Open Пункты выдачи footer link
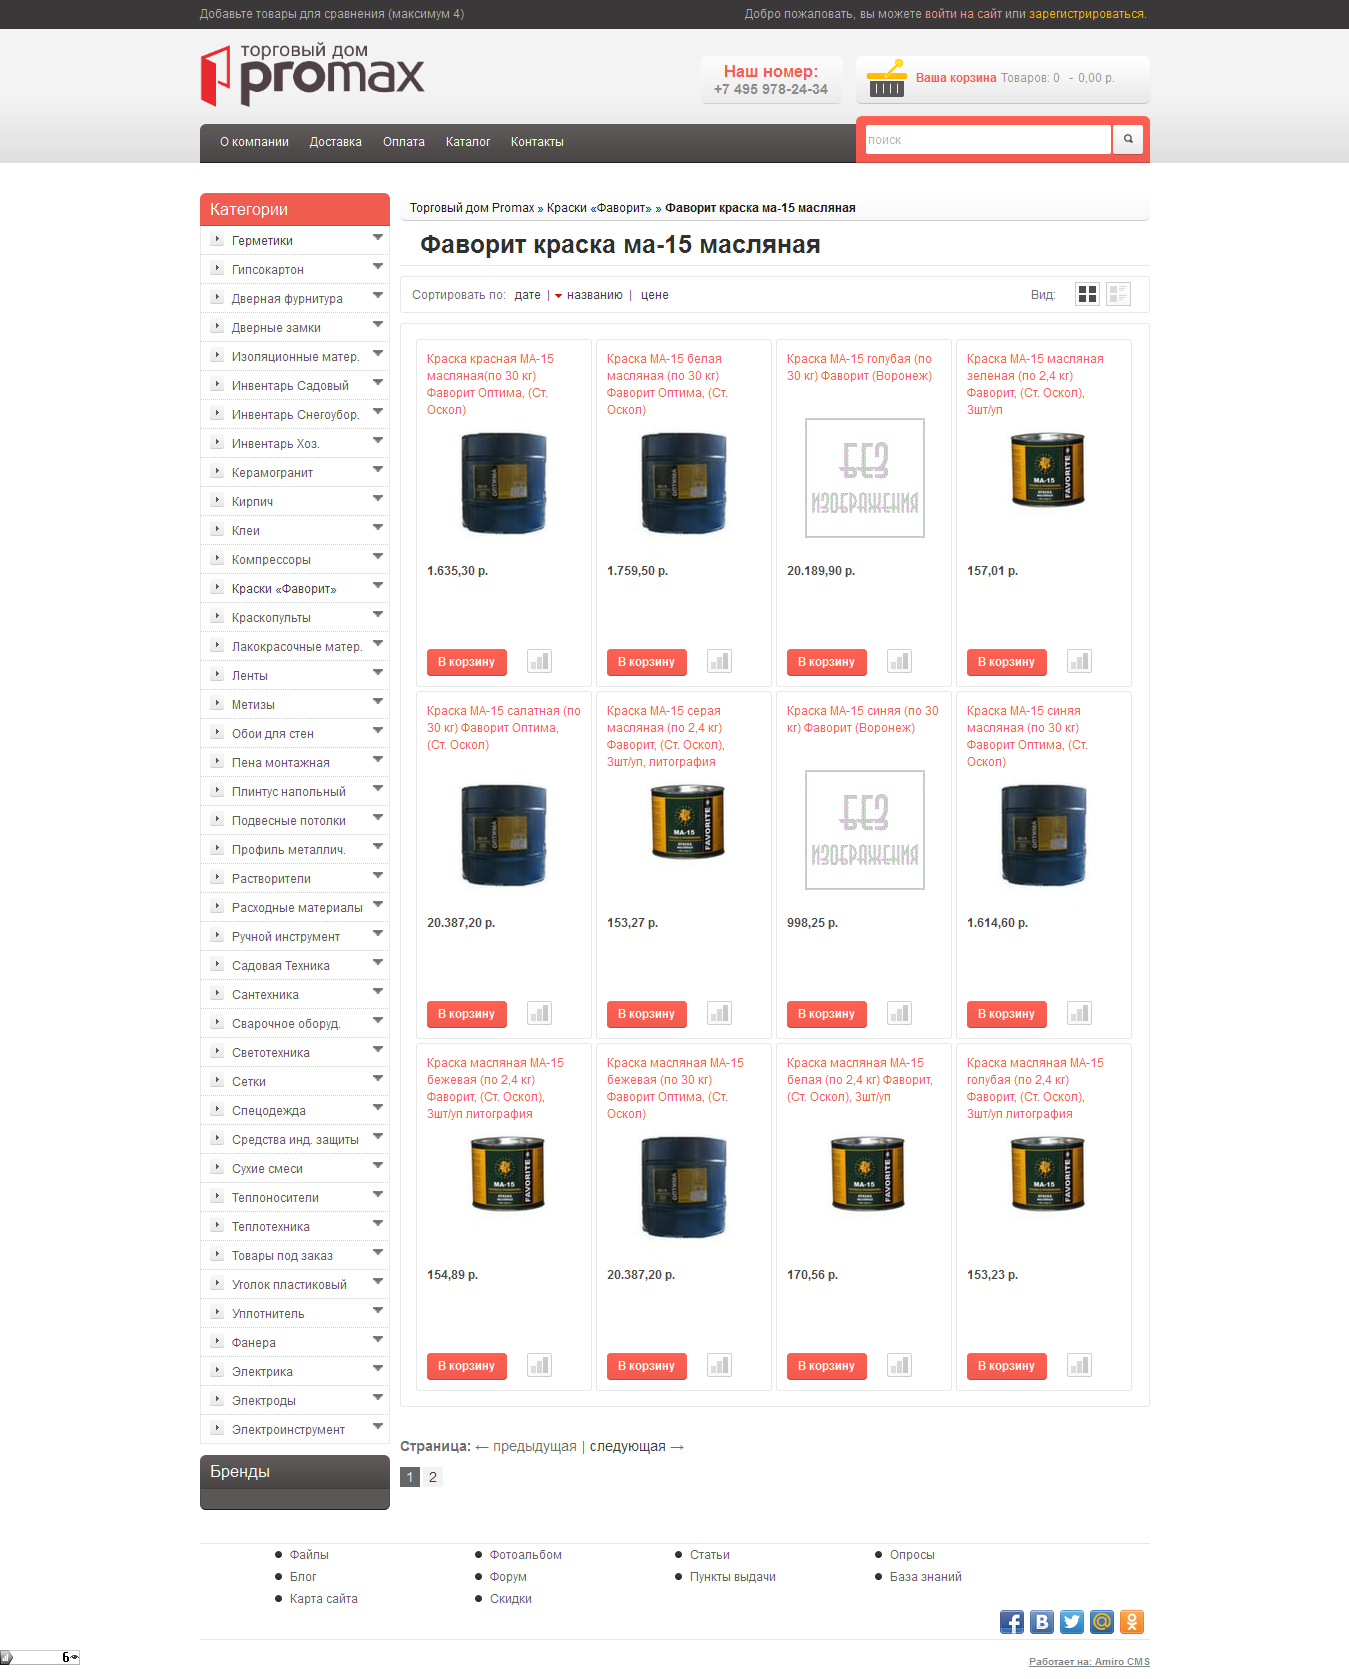Screen dimensions: 1349x1679 point(733,1577)
